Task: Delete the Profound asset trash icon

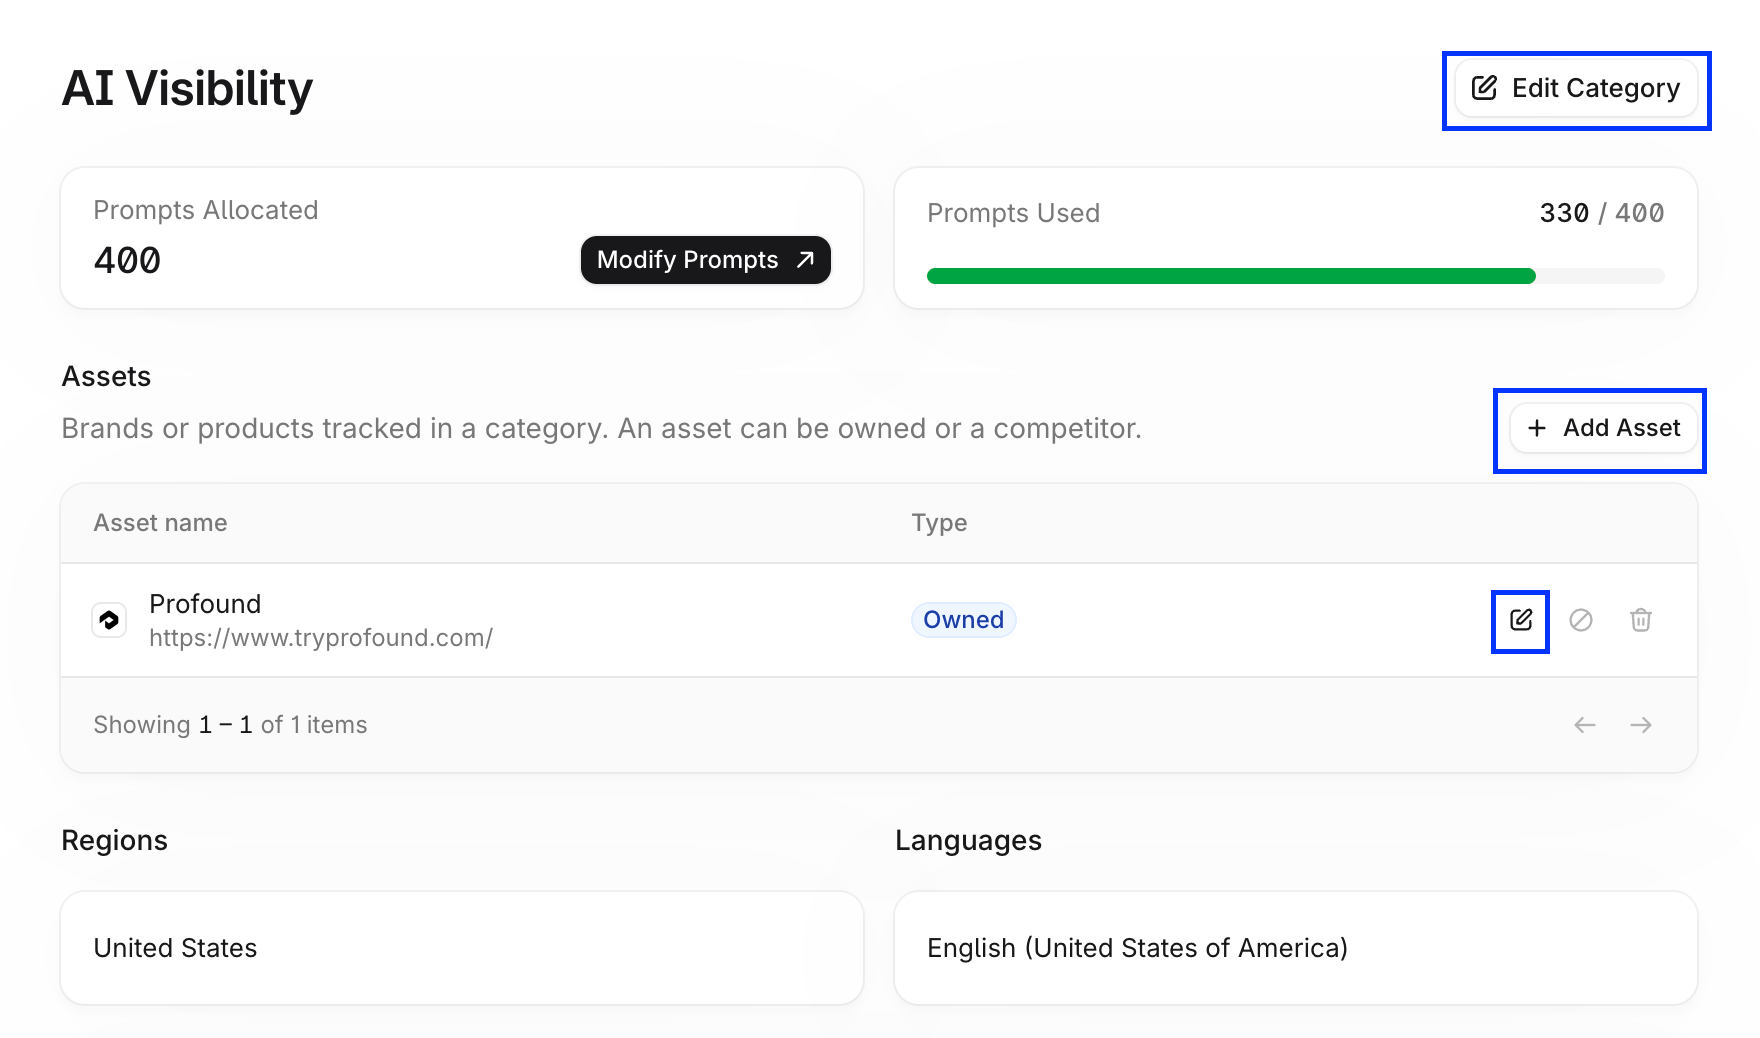Action: (x=1641, y=620)
